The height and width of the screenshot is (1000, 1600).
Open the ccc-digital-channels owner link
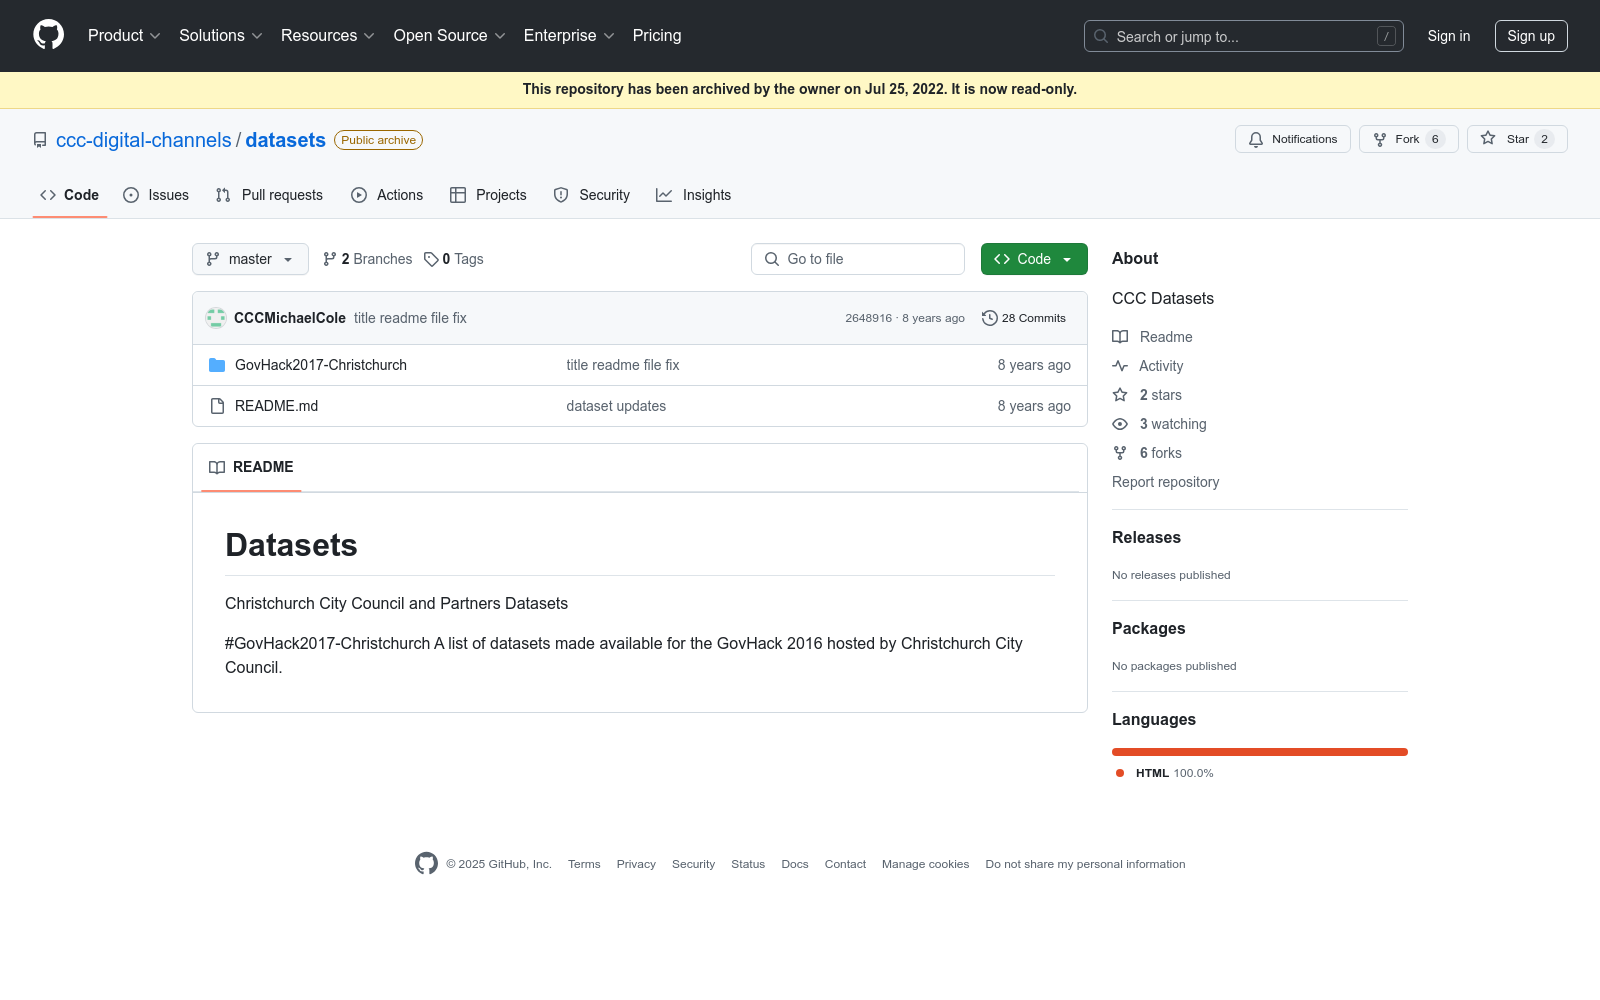pos(144,140)
